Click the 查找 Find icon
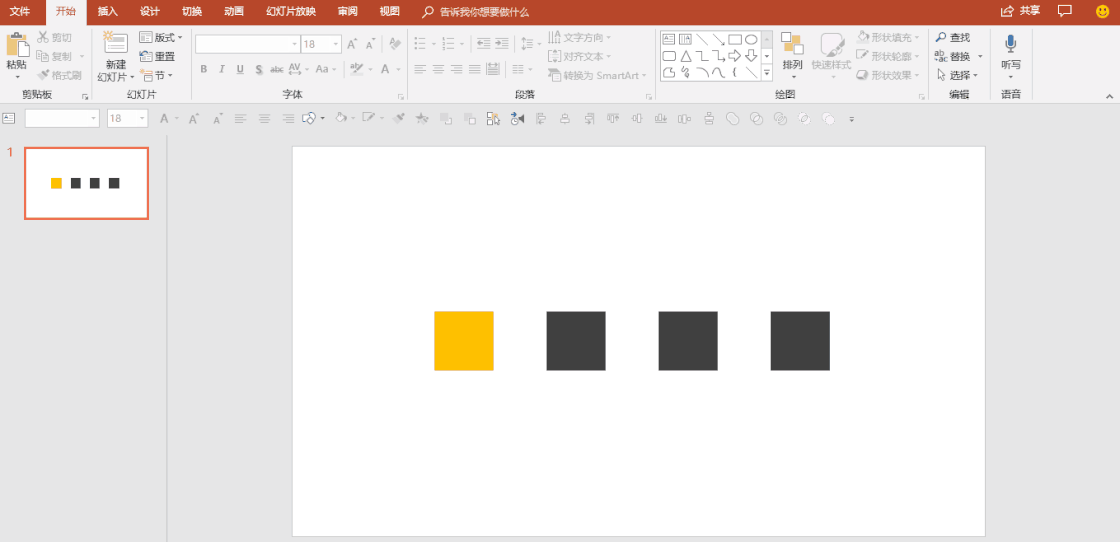Screen dimensions: 1120x542 (x=941, y=38)
